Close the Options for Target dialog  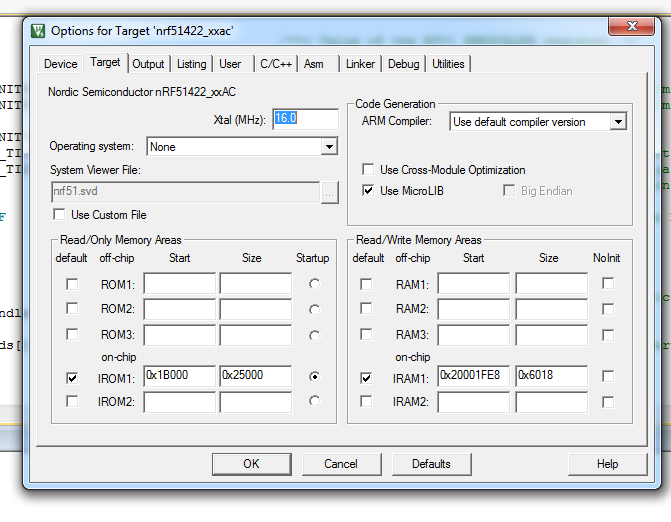click(x=632, y=26)
